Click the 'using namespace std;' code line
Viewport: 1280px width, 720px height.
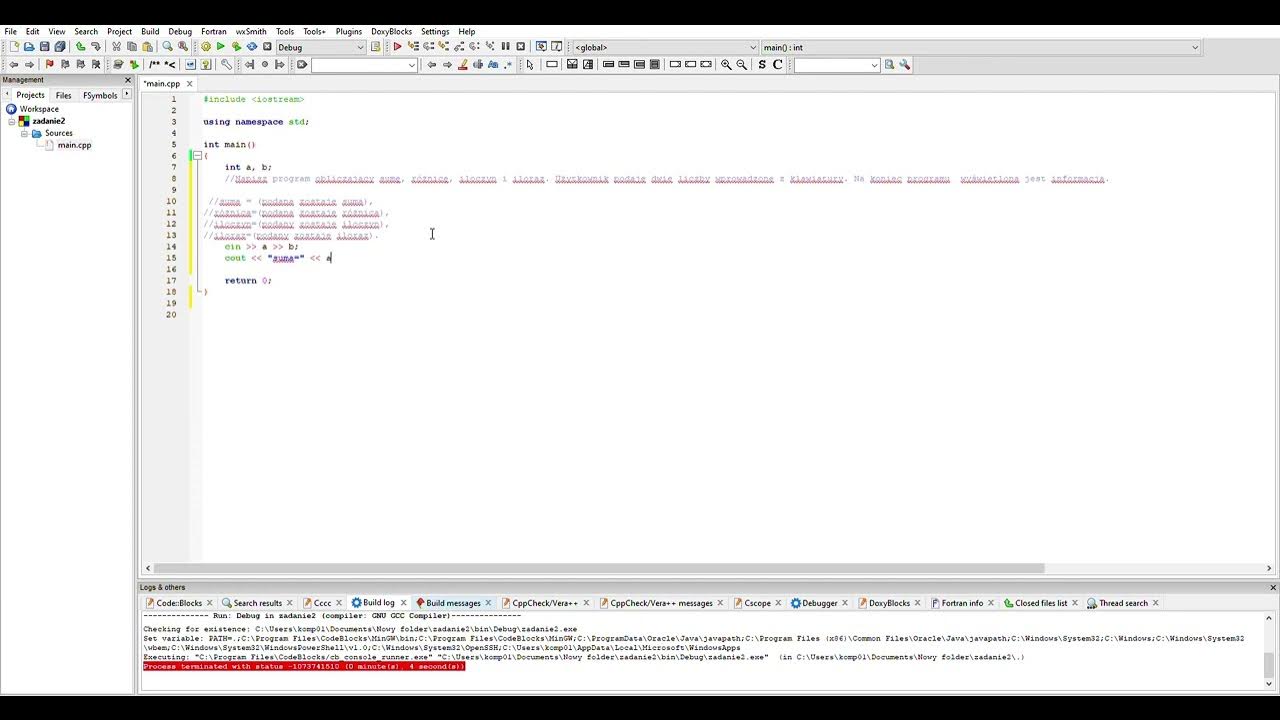pyautogui.click(x=256, y=122)
